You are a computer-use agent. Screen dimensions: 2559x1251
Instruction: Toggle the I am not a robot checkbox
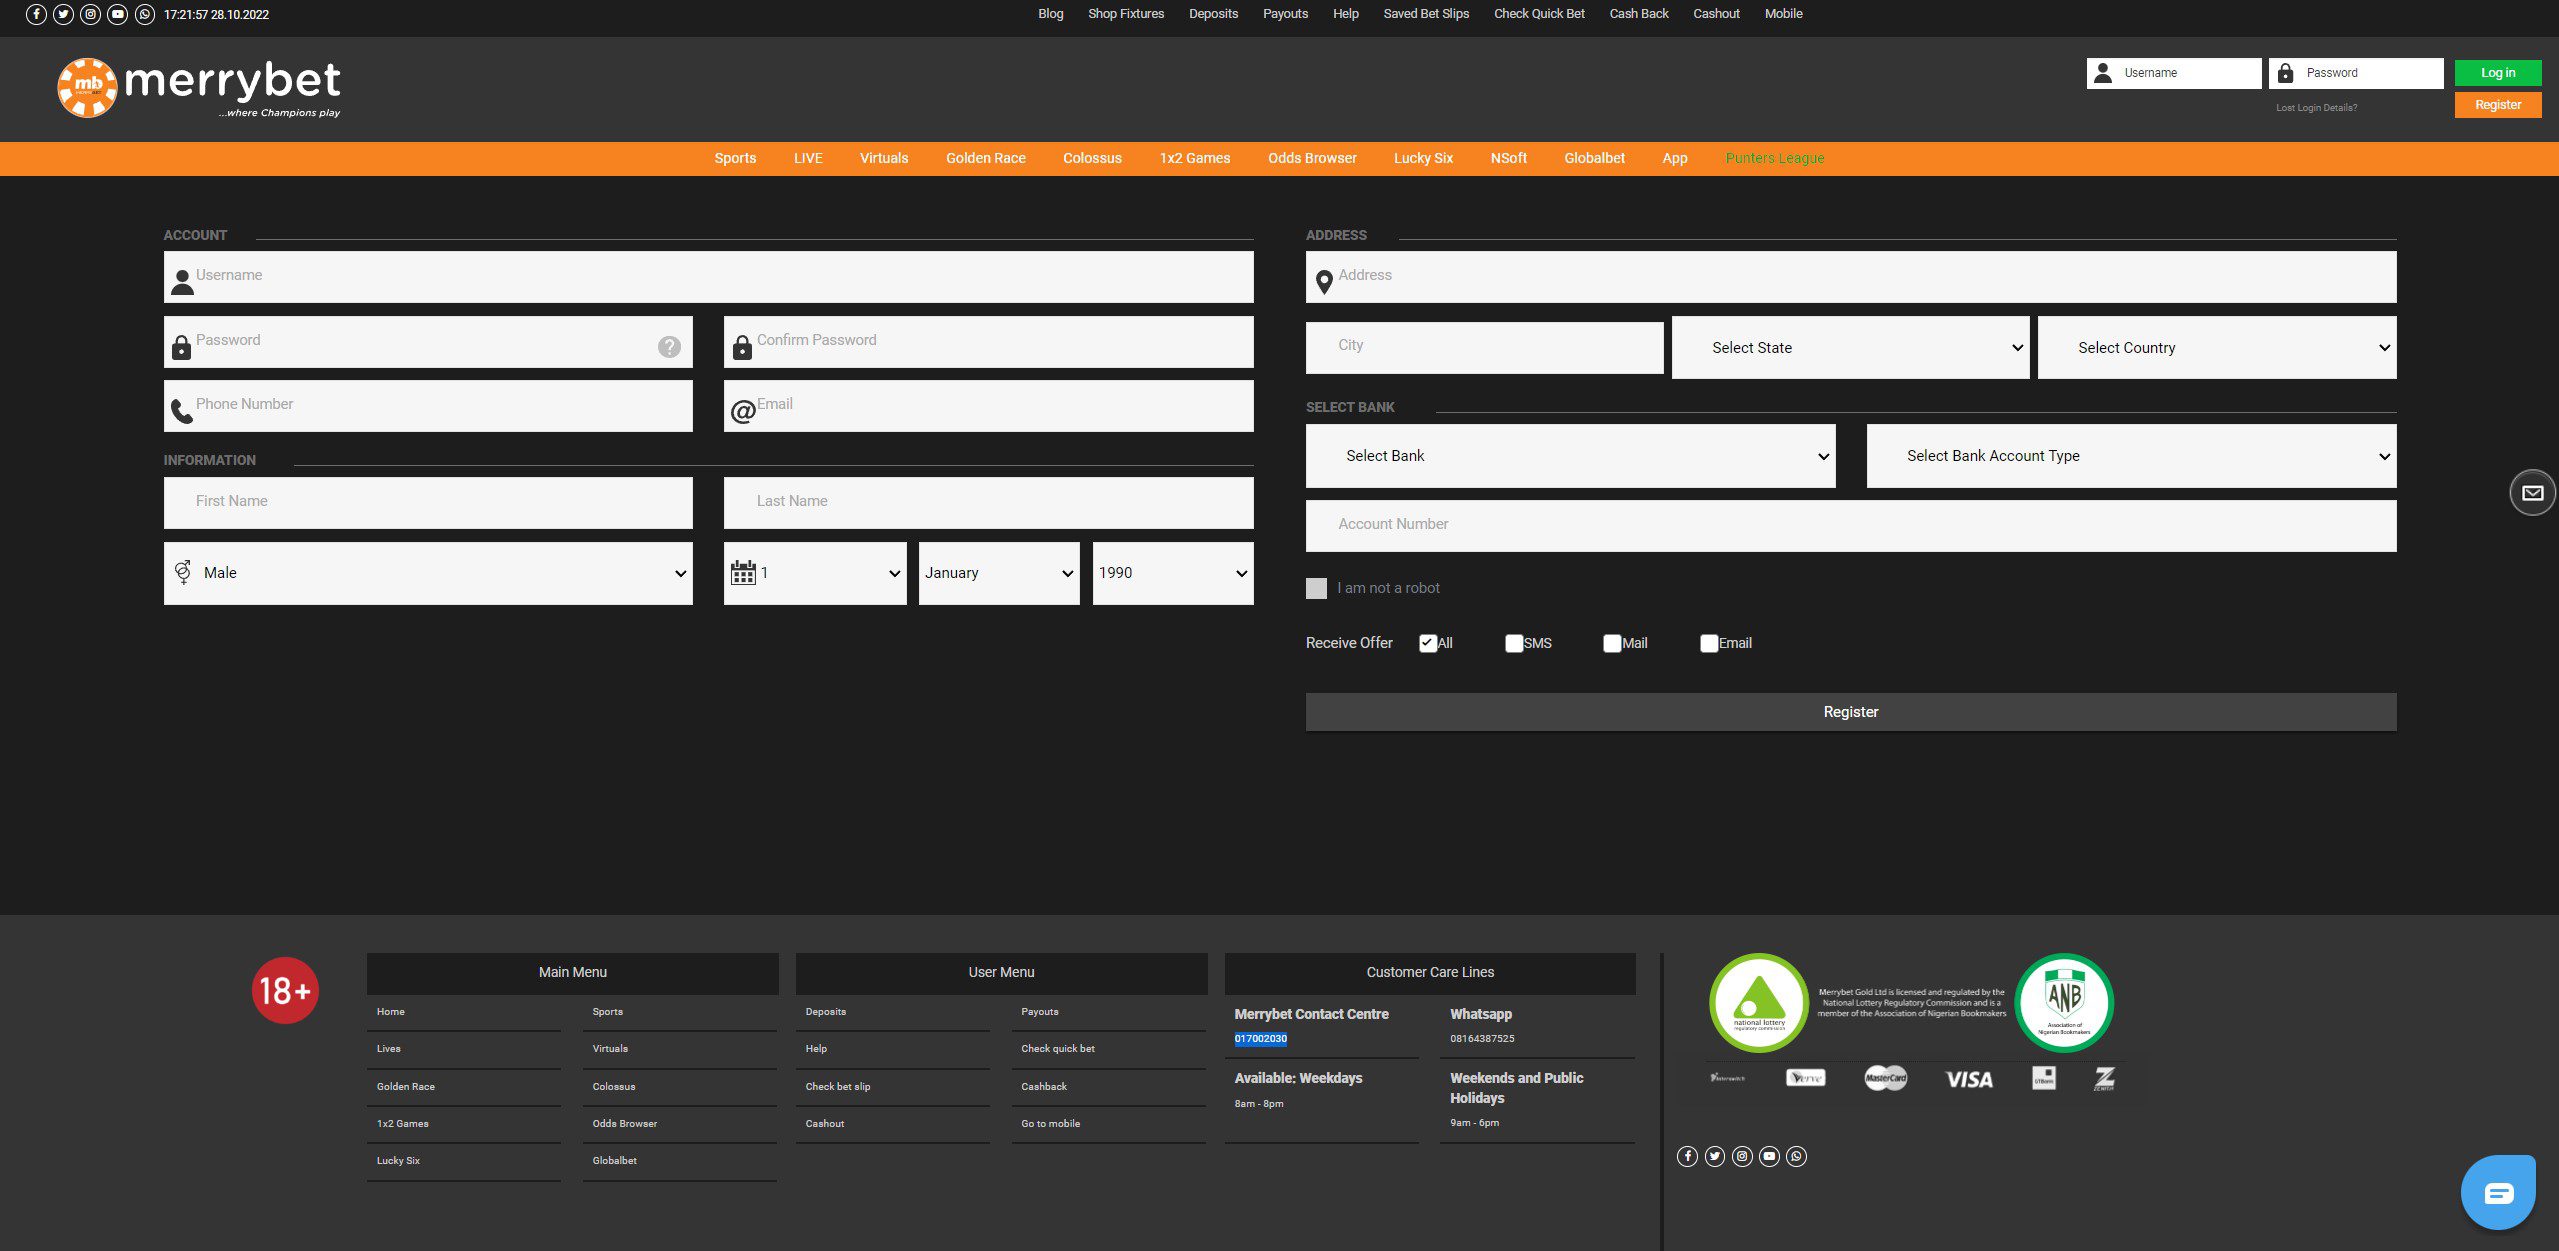[x=1315, y=589]
